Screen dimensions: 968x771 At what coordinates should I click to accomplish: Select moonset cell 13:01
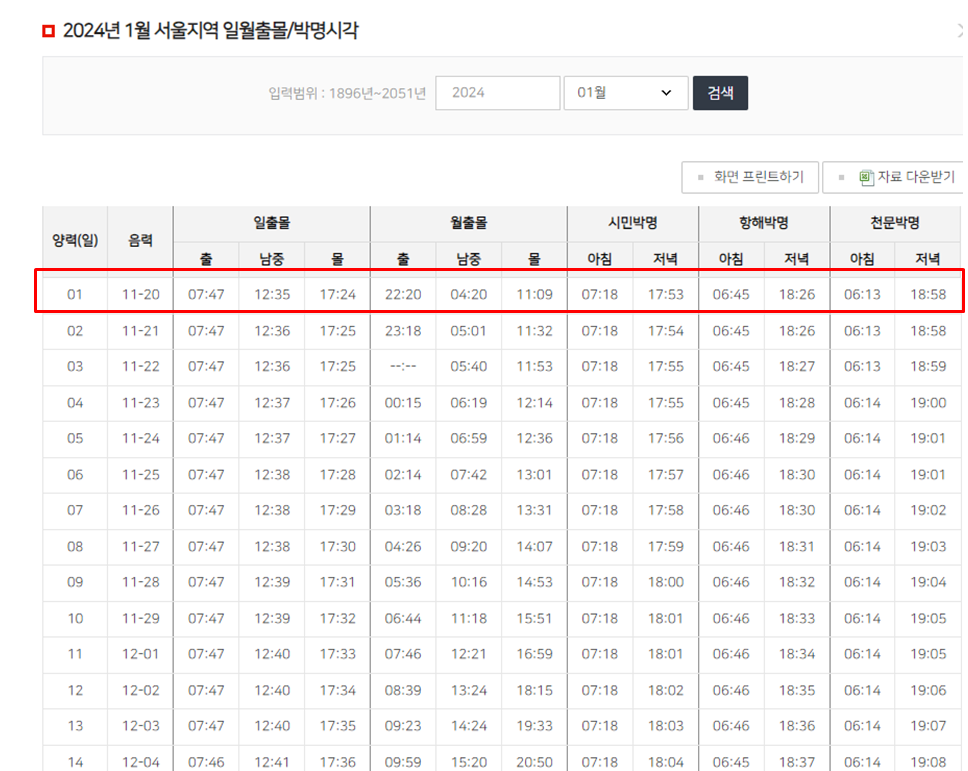pyautogui.click(x=535, y=475)
